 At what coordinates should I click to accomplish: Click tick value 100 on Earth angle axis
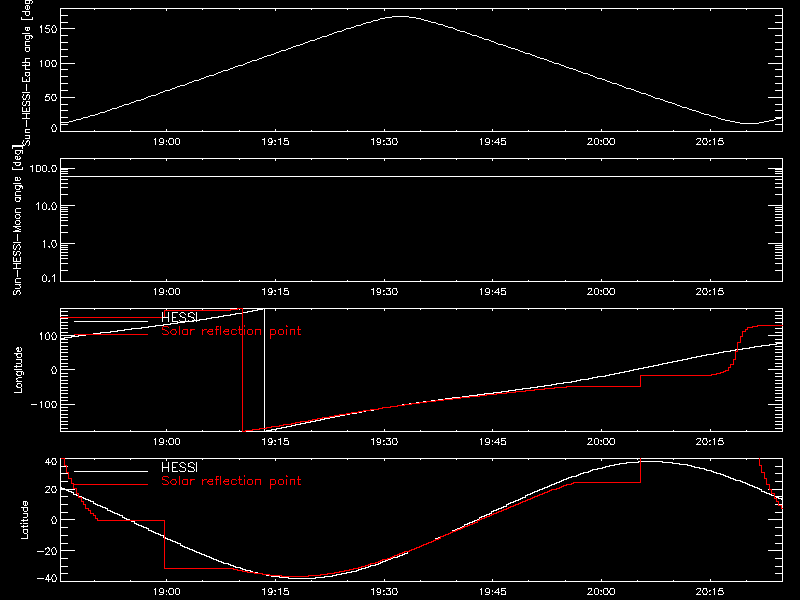pos(47,63)
